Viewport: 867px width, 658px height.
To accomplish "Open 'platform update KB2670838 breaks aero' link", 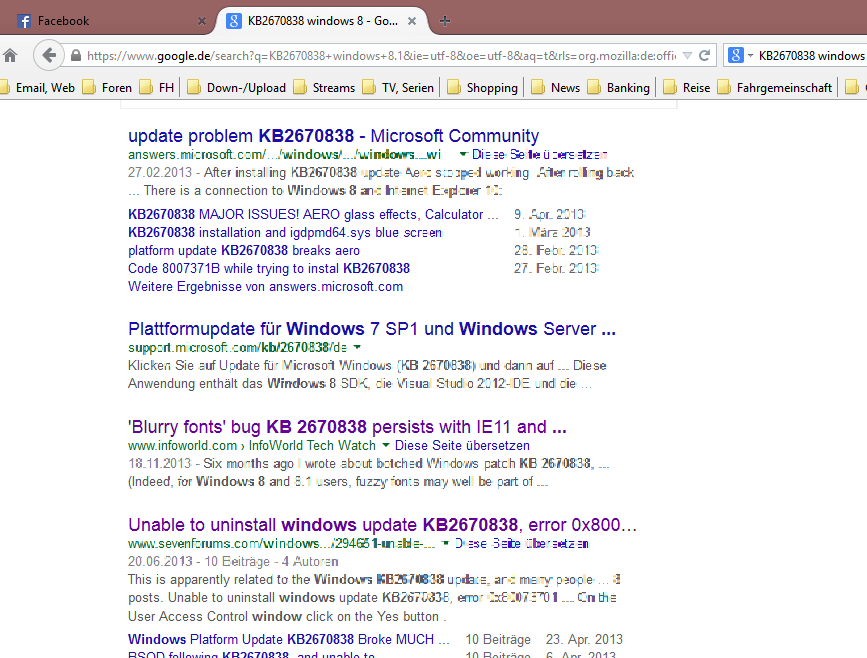I will pos(244,250).
